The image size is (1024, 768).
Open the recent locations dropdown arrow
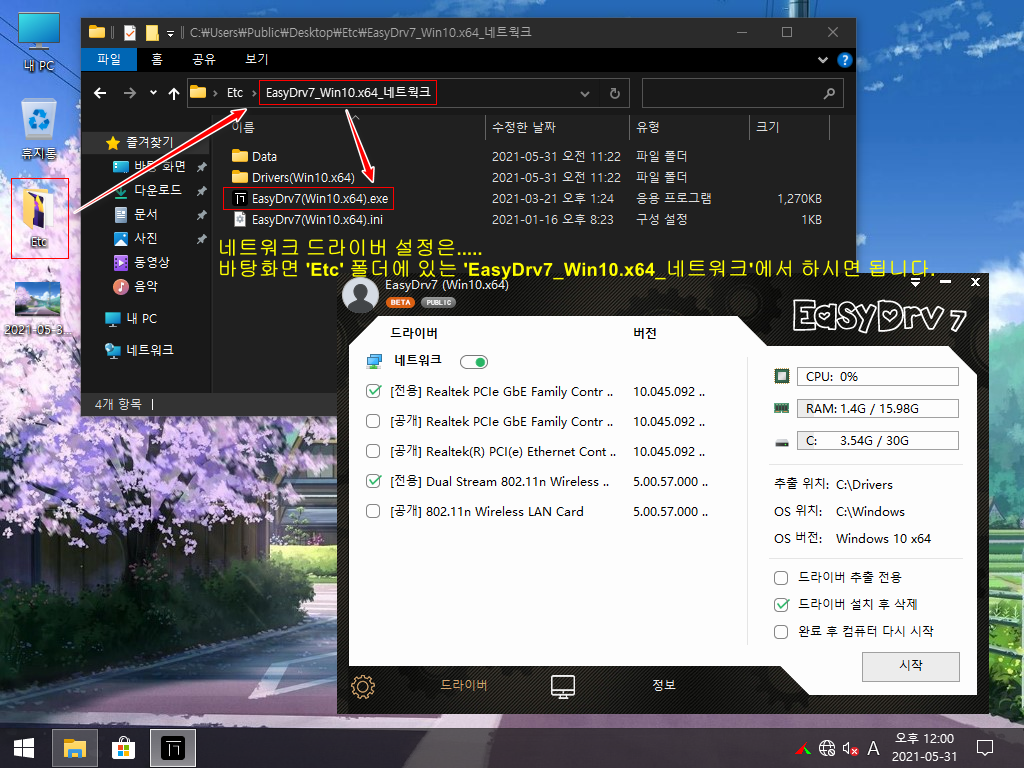[x=153, y=93]
